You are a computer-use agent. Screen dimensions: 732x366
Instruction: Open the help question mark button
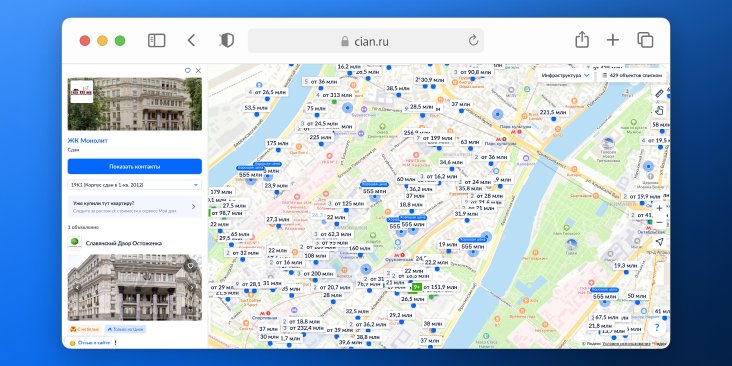[657, 327]
